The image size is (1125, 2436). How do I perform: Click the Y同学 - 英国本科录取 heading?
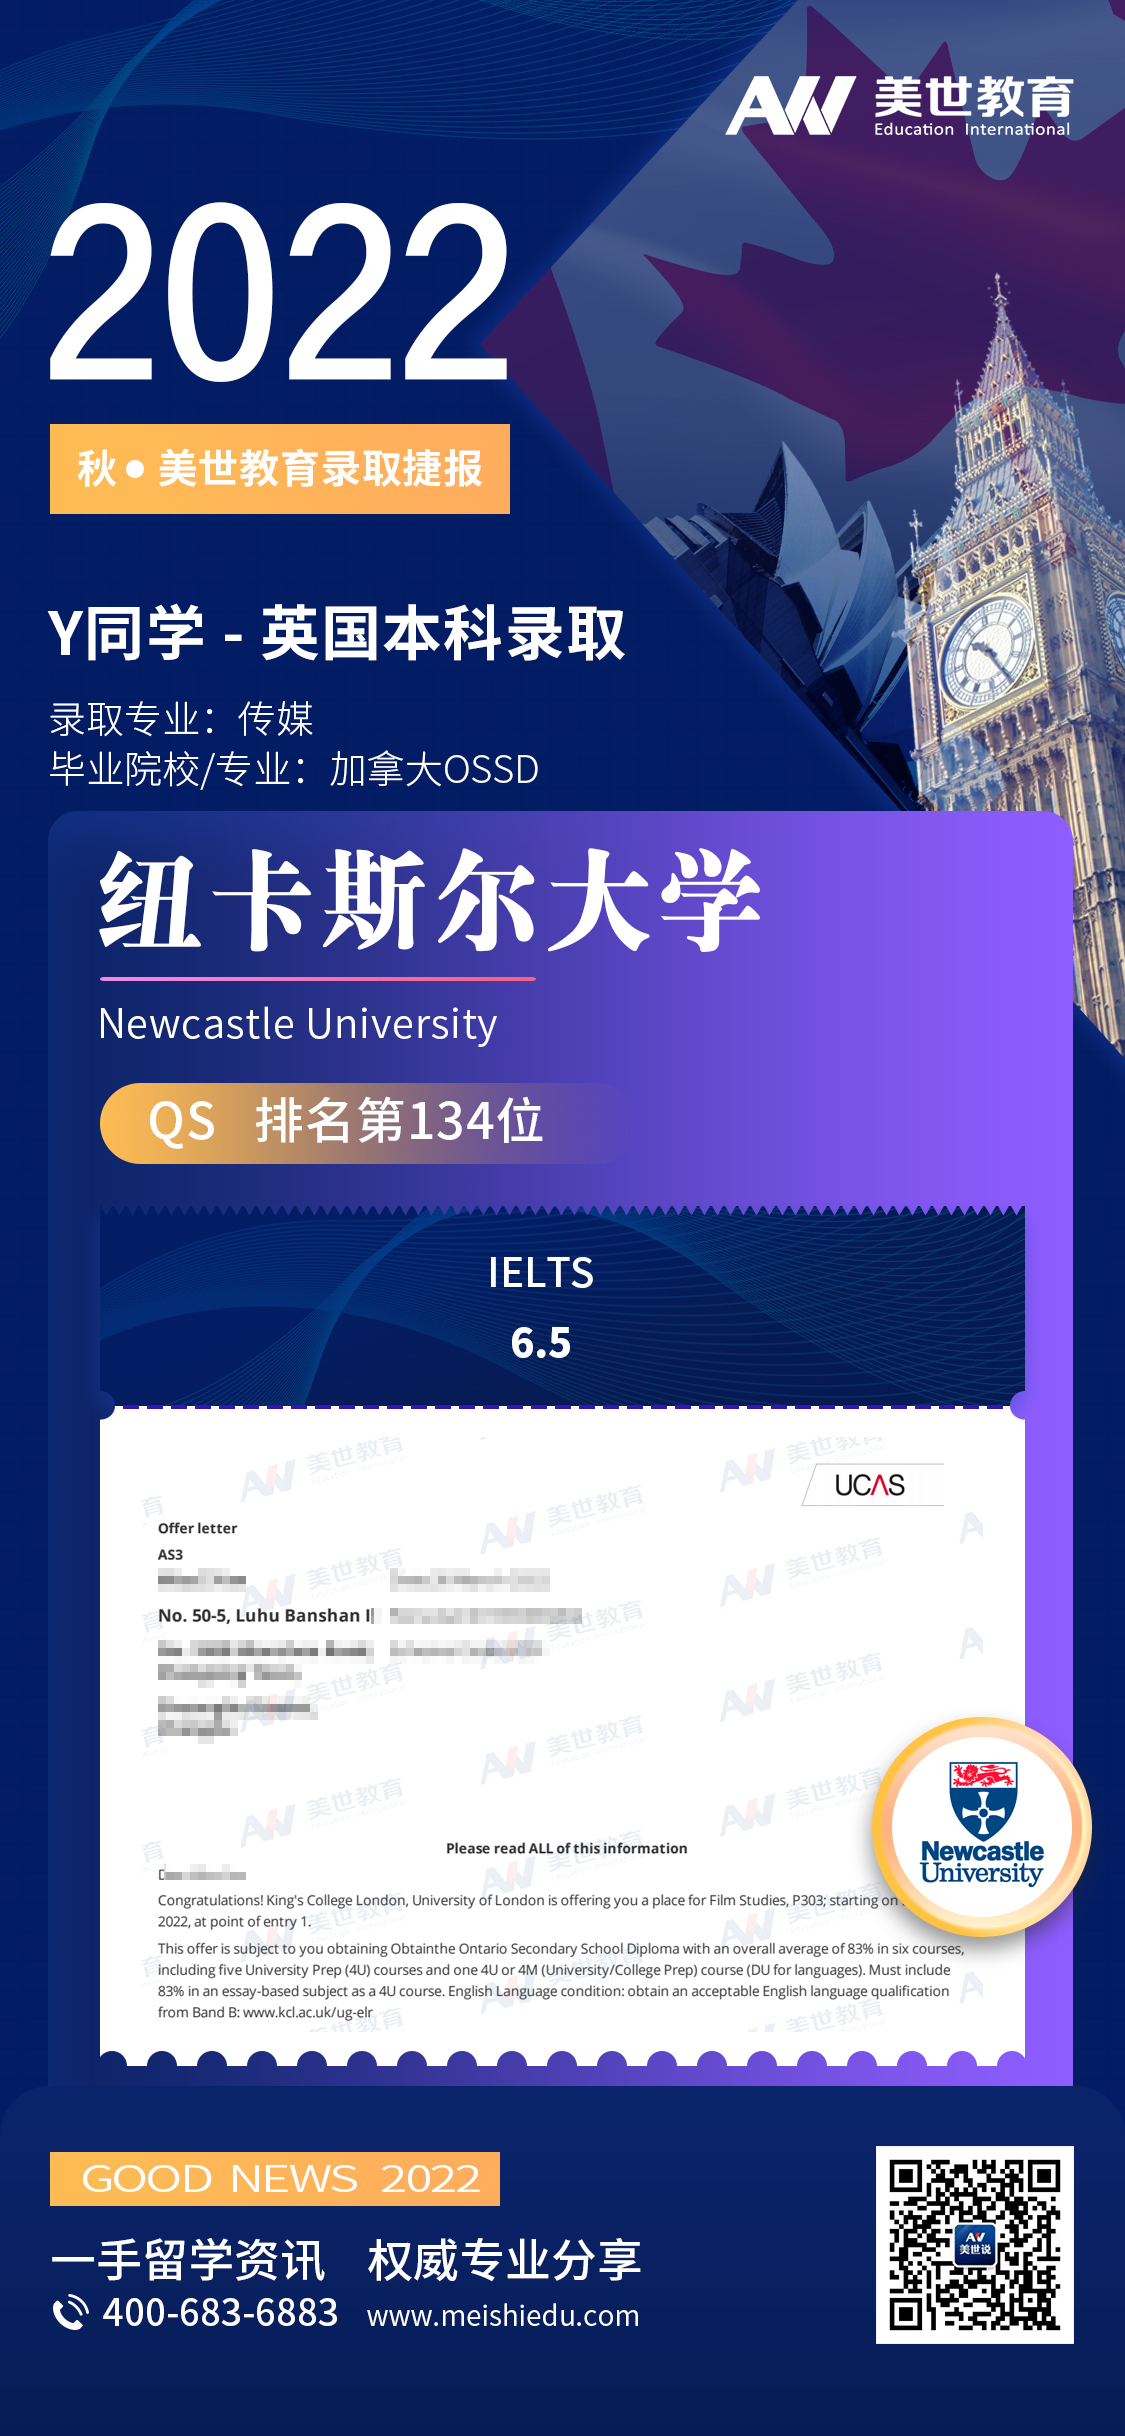tap(336, 634)
